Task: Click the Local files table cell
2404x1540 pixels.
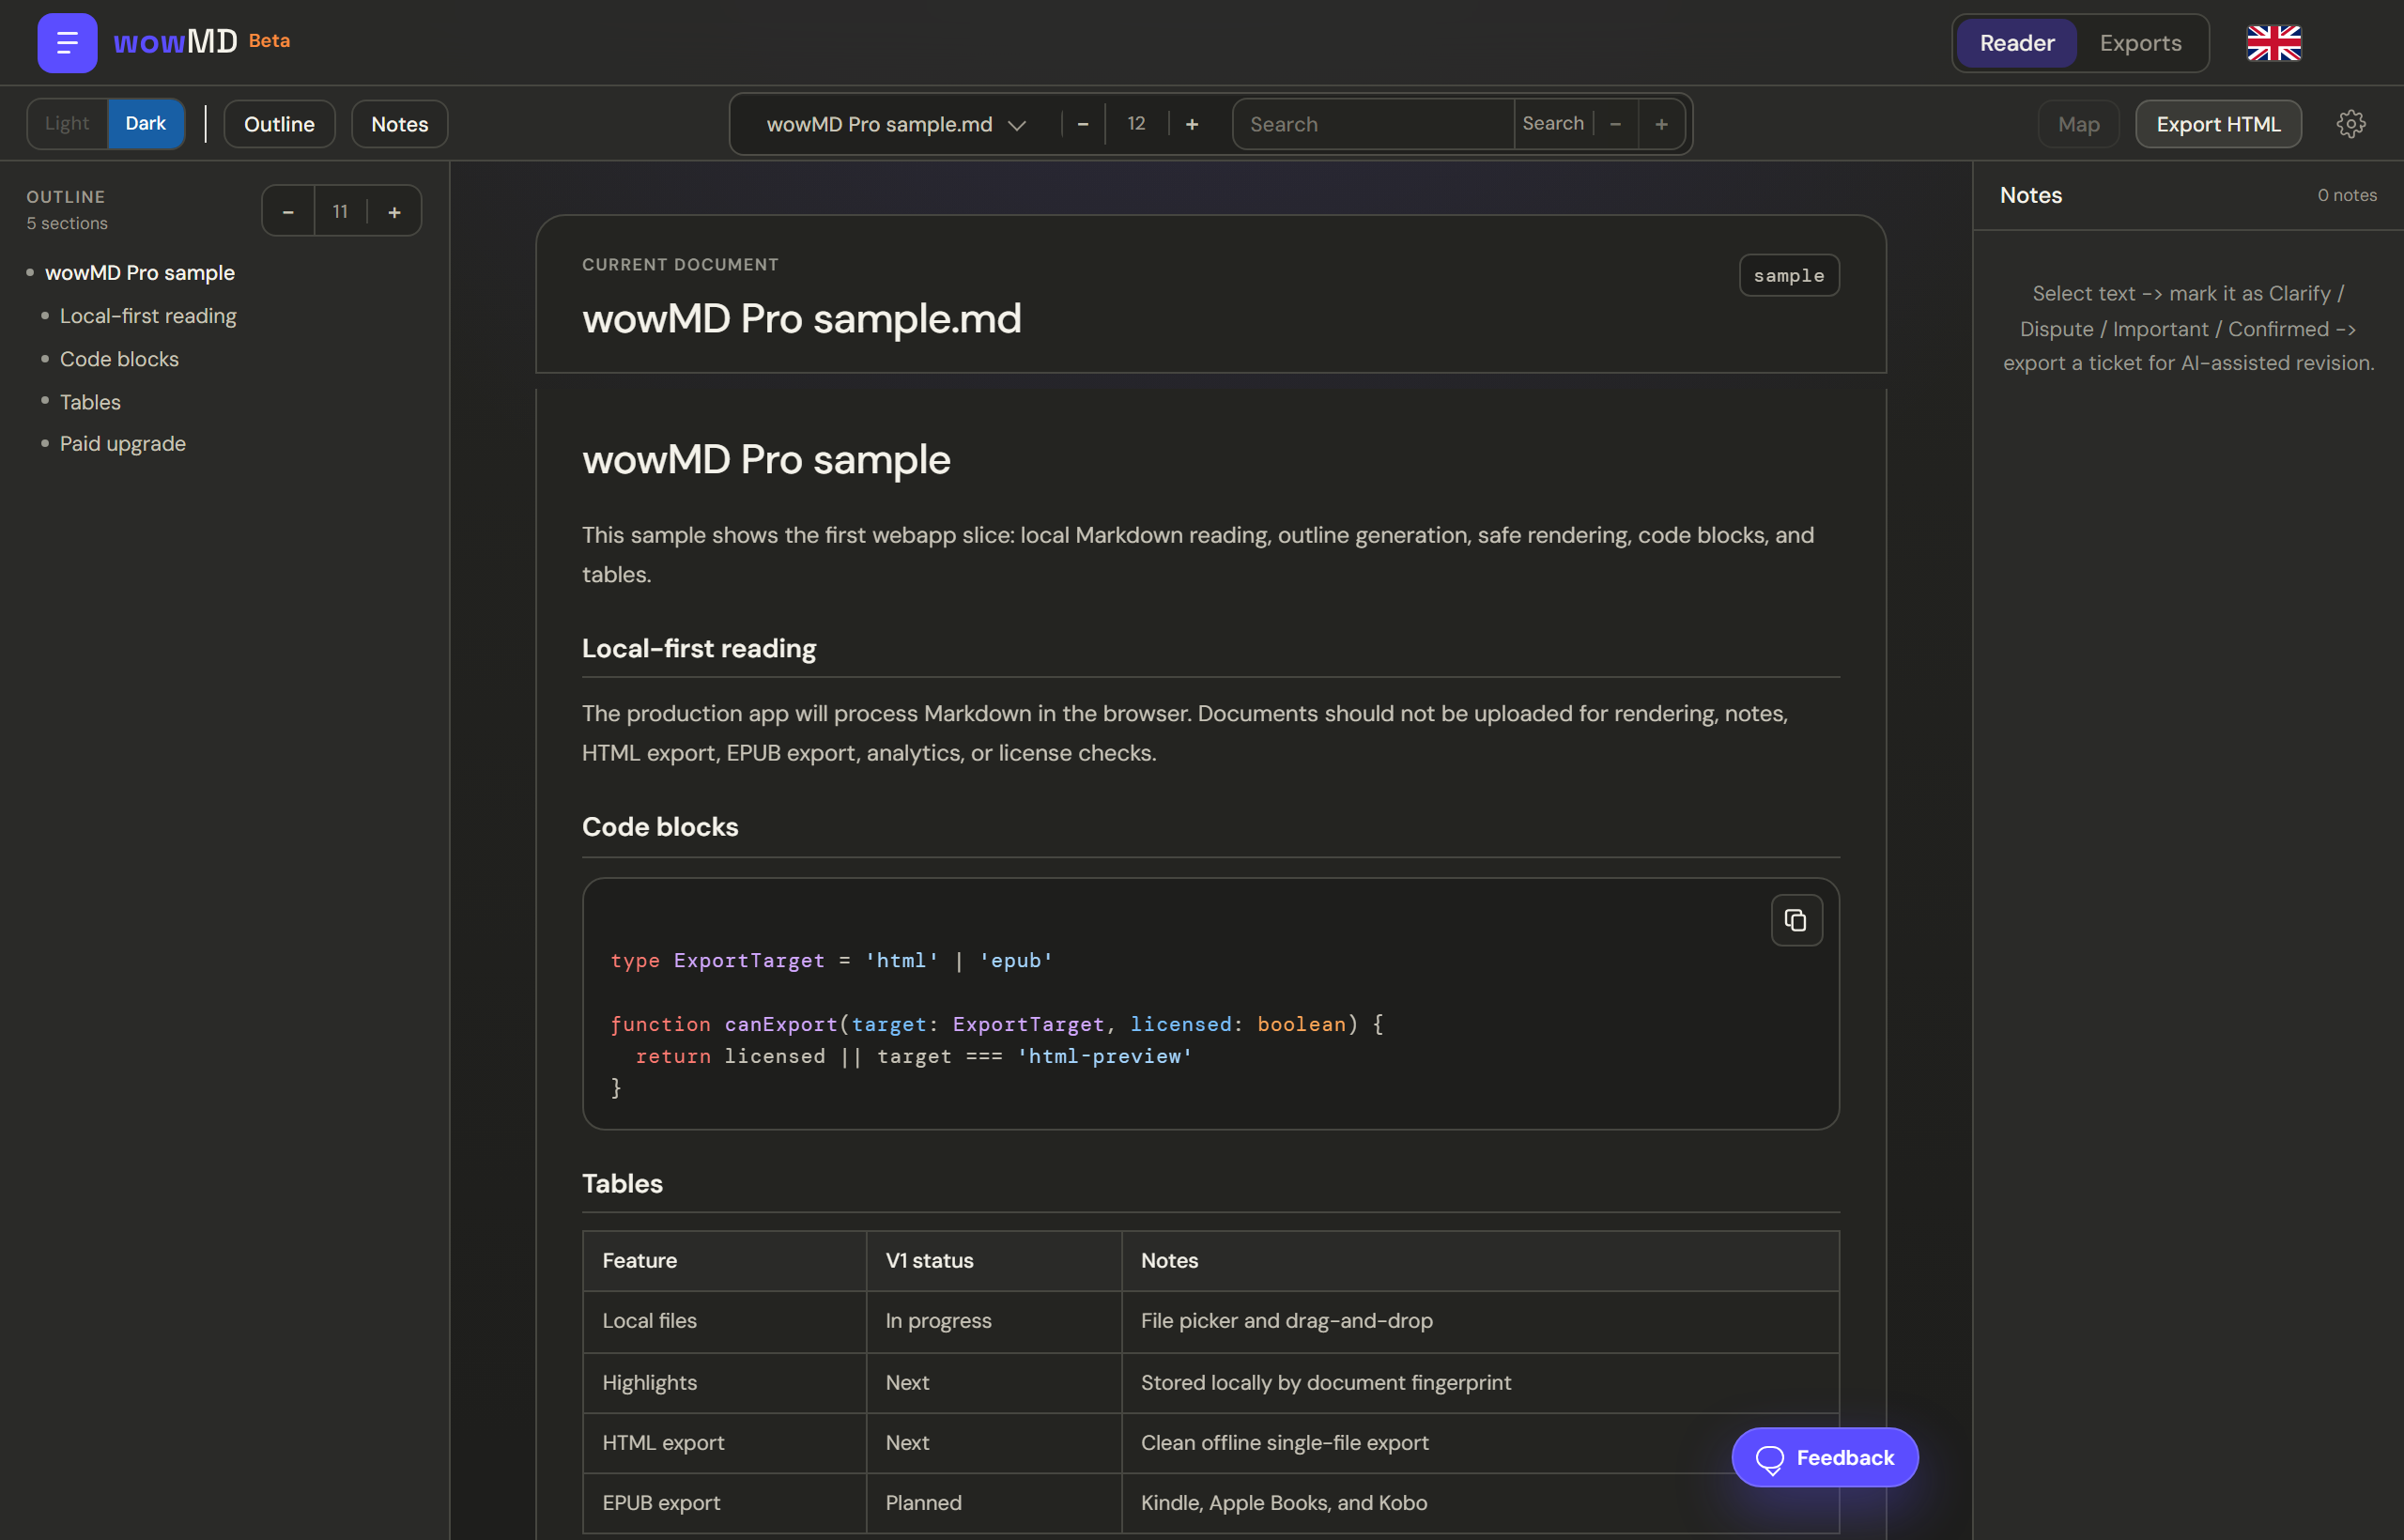Action: point(724,1321)
